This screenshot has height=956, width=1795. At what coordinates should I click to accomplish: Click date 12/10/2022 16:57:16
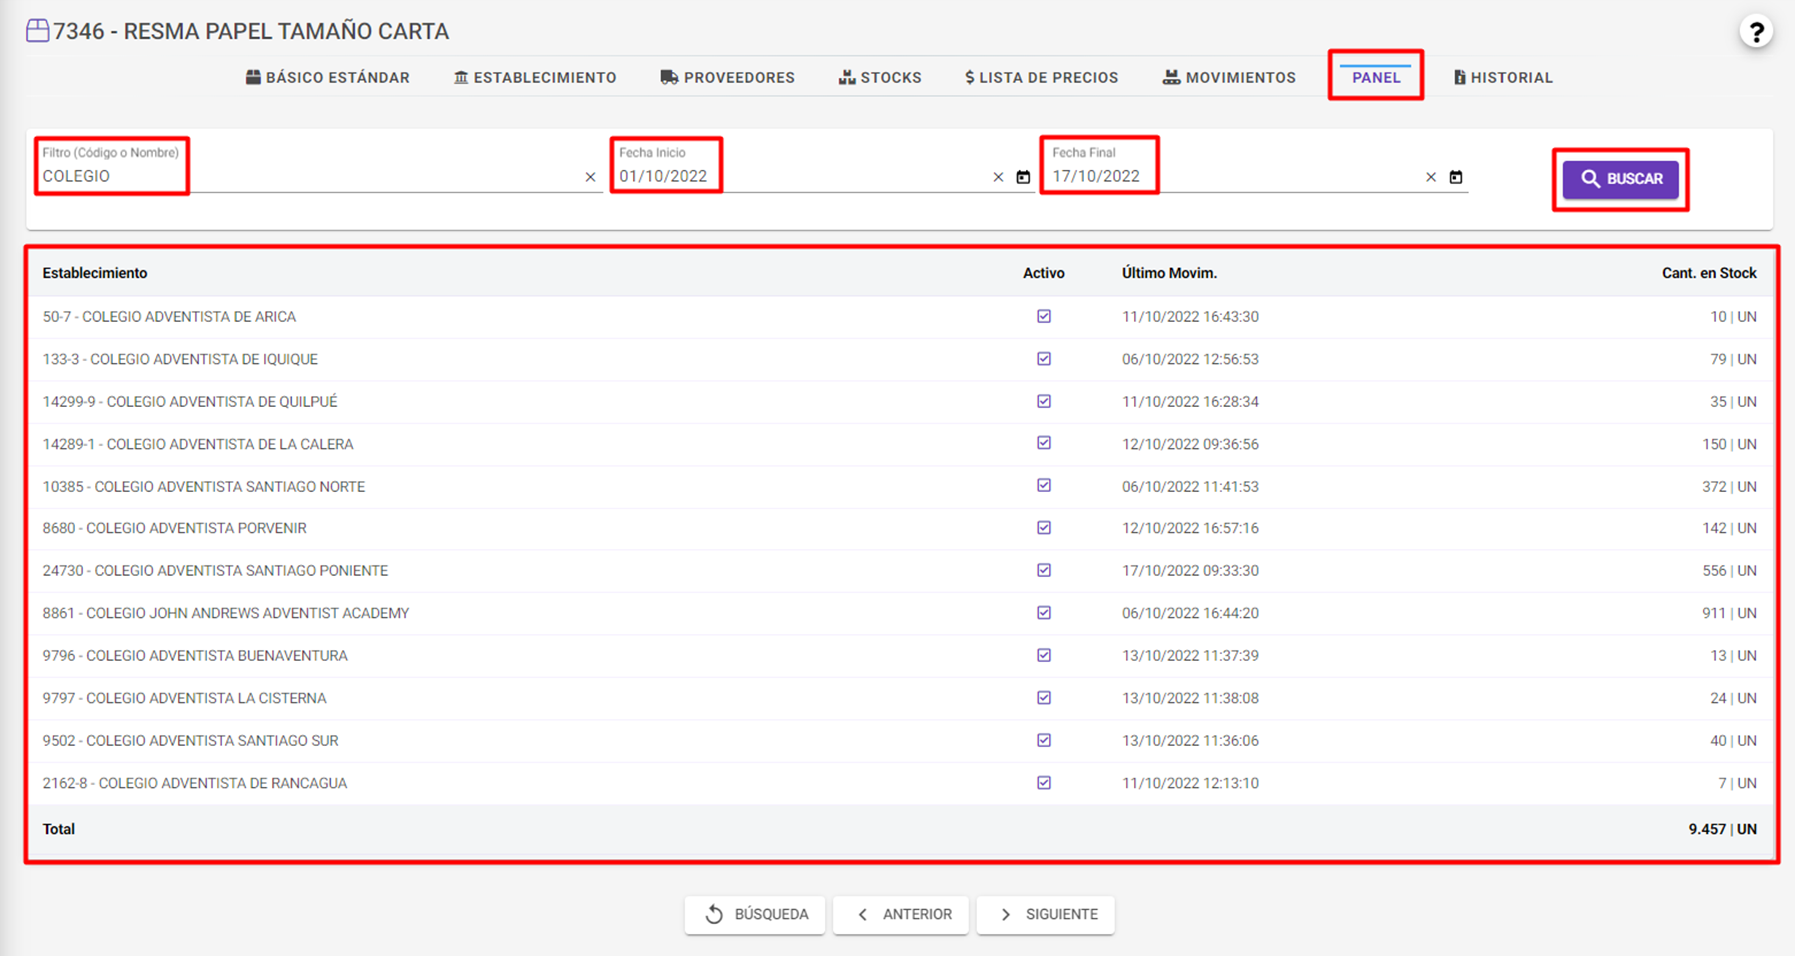[1190, 529]
